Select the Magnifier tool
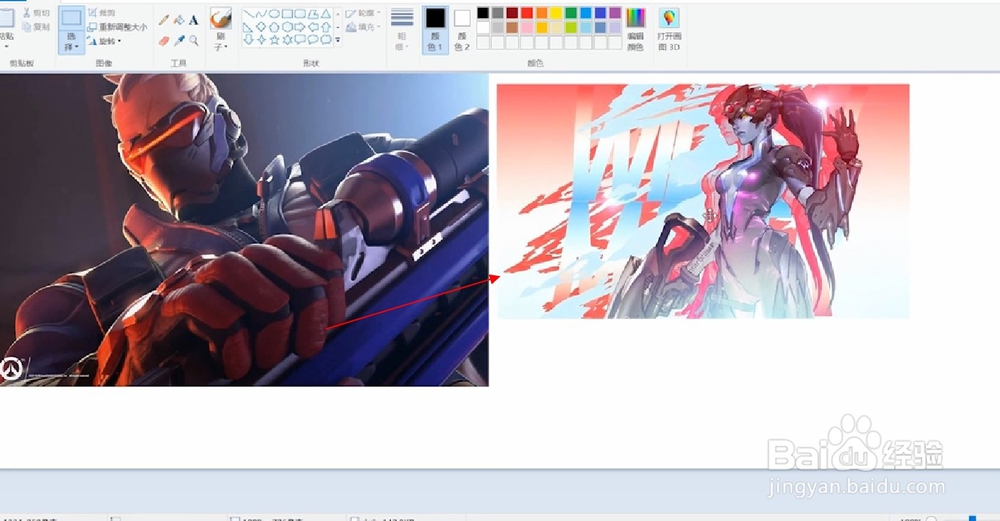Screen dimensions: 1000x521 coord(194,41)
